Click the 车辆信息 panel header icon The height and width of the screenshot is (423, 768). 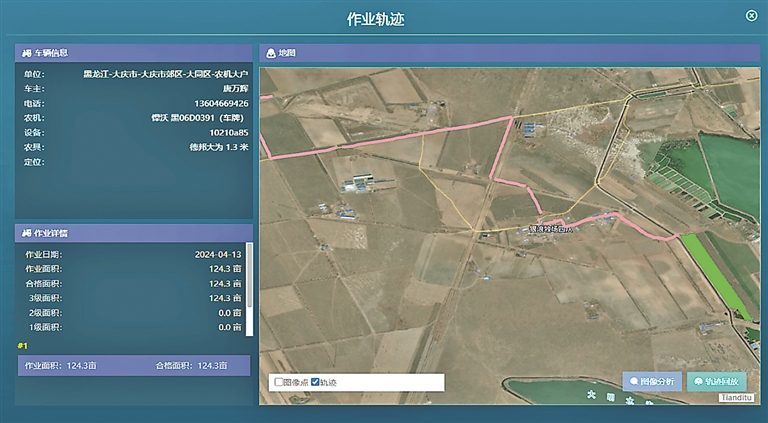click(26, 52)
